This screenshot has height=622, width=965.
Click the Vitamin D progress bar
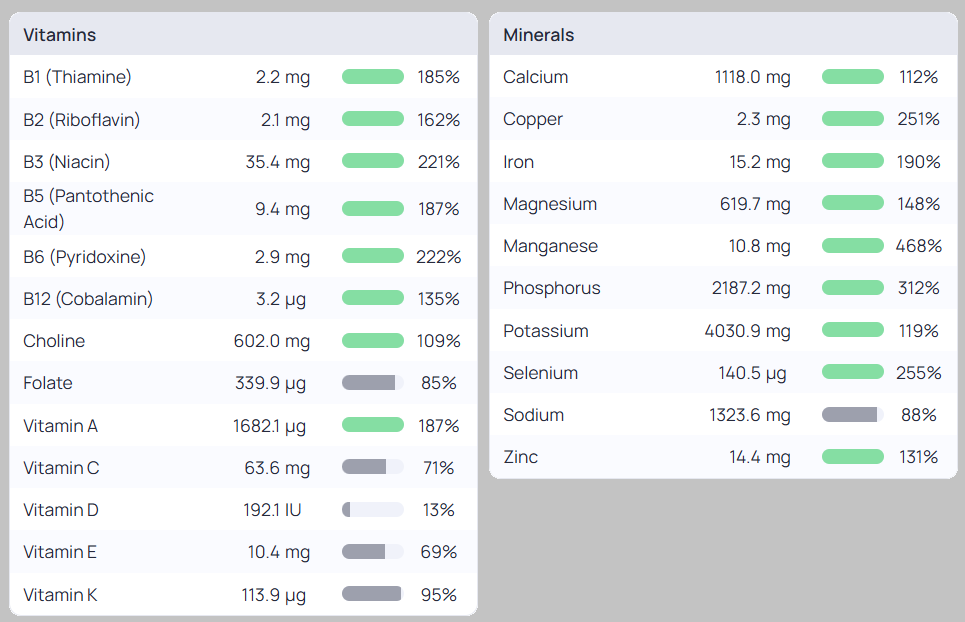pyautogui.click(x=373, y=510)
